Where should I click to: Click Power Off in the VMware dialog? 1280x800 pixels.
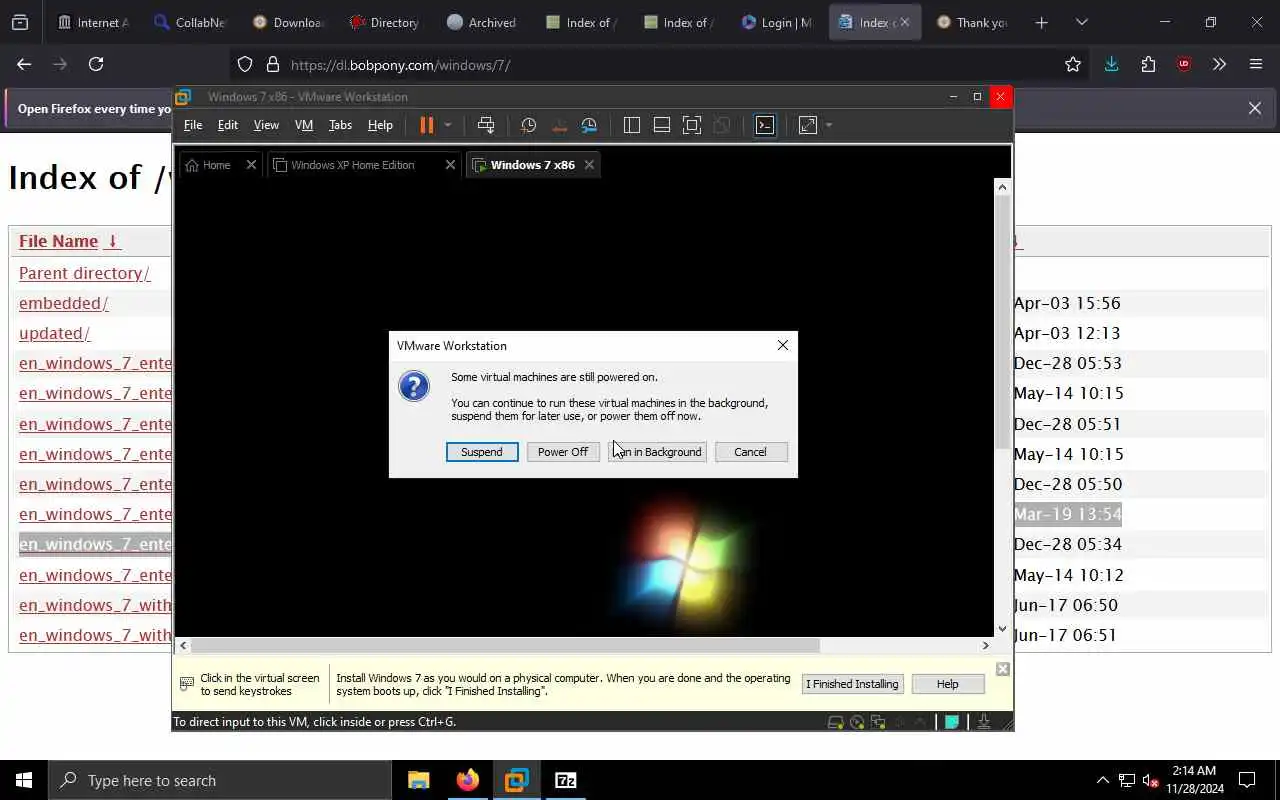click(x=563, y=452)
